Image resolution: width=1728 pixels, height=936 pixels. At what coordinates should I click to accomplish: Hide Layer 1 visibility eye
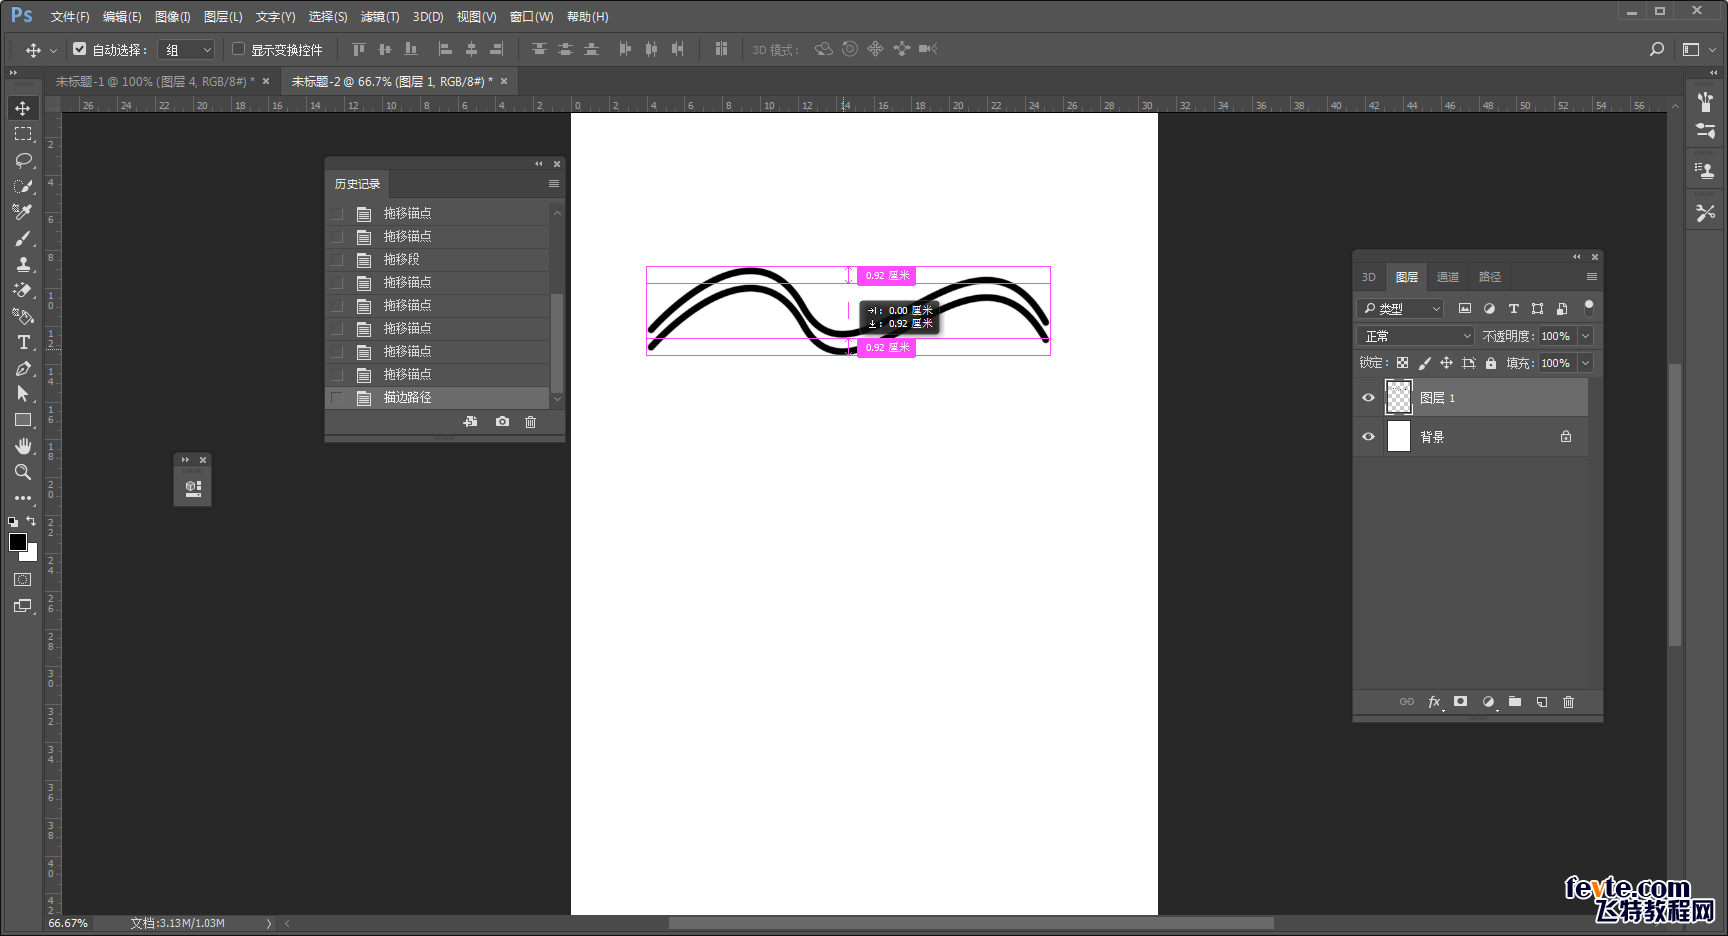(1369, 398)
